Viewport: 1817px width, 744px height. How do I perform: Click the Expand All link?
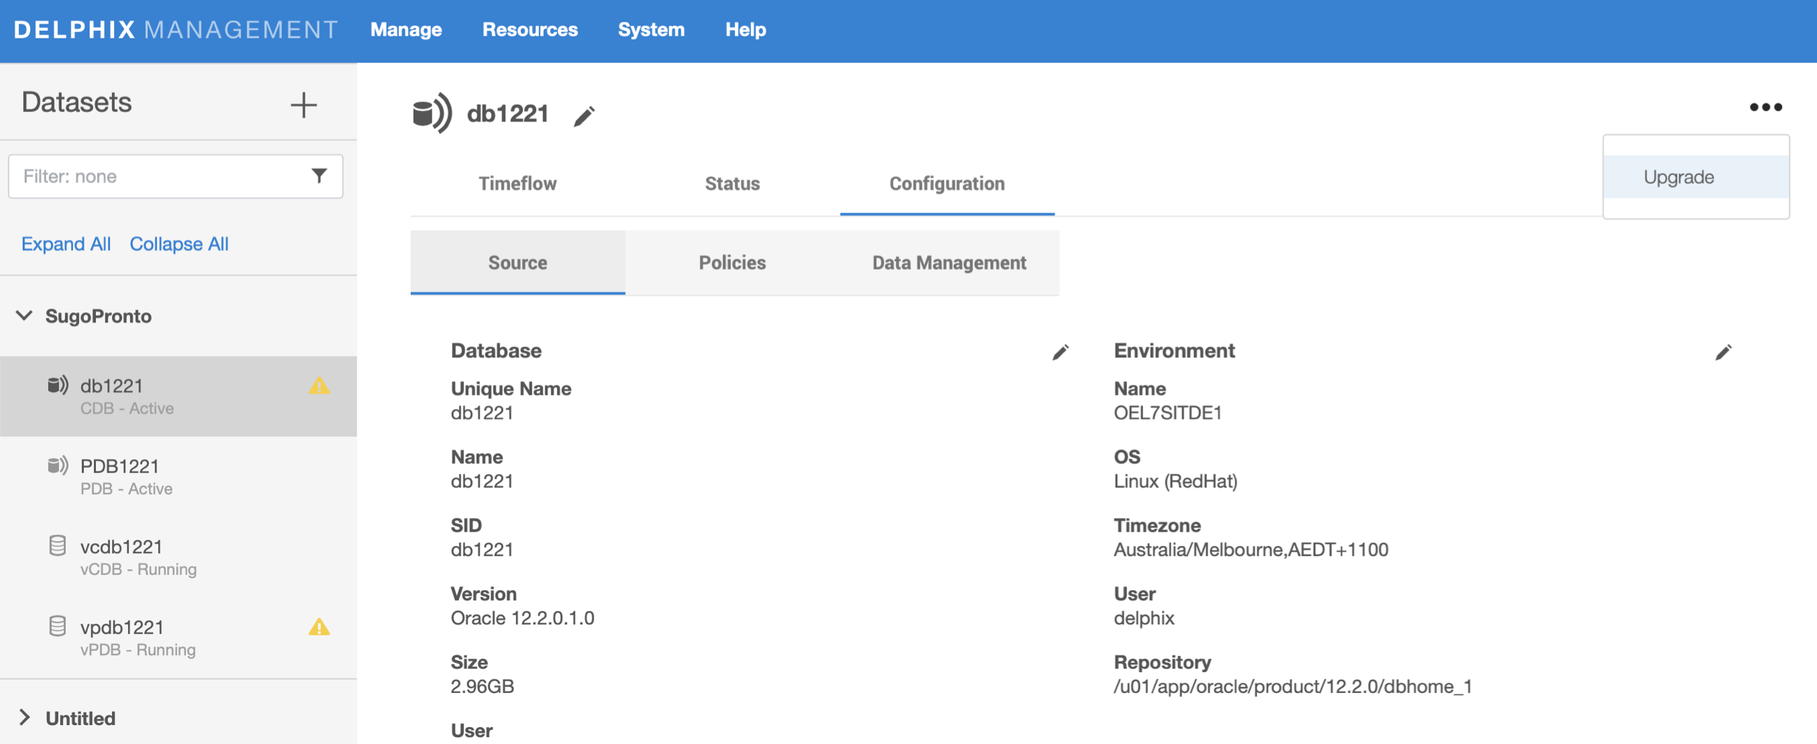point(66,244)
